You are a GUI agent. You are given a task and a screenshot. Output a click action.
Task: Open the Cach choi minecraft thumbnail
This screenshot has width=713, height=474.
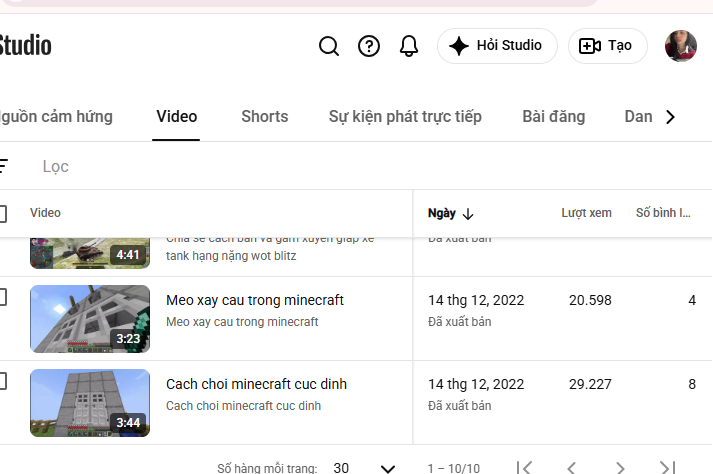click(90, 403)
